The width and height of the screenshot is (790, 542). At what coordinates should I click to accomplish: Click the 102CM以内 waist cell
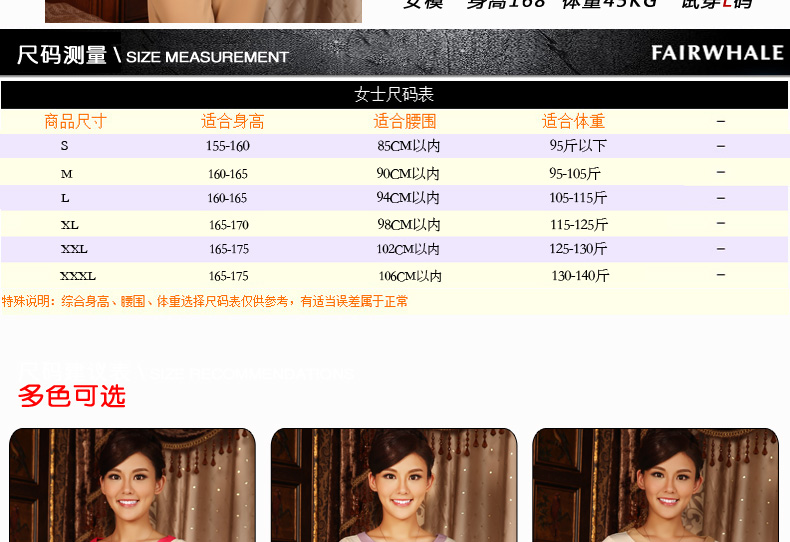point(408,249)
